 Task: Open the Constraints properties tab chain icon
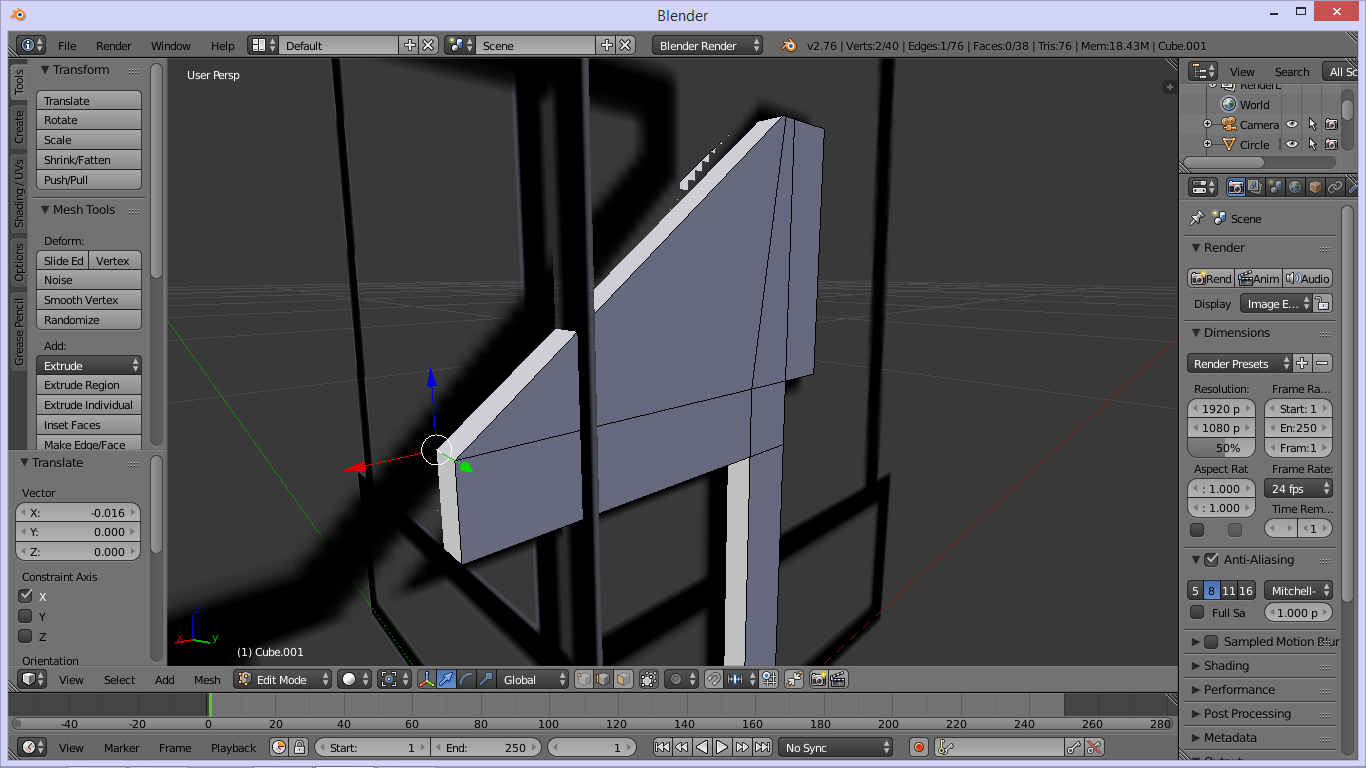[x=1335, y=187]
